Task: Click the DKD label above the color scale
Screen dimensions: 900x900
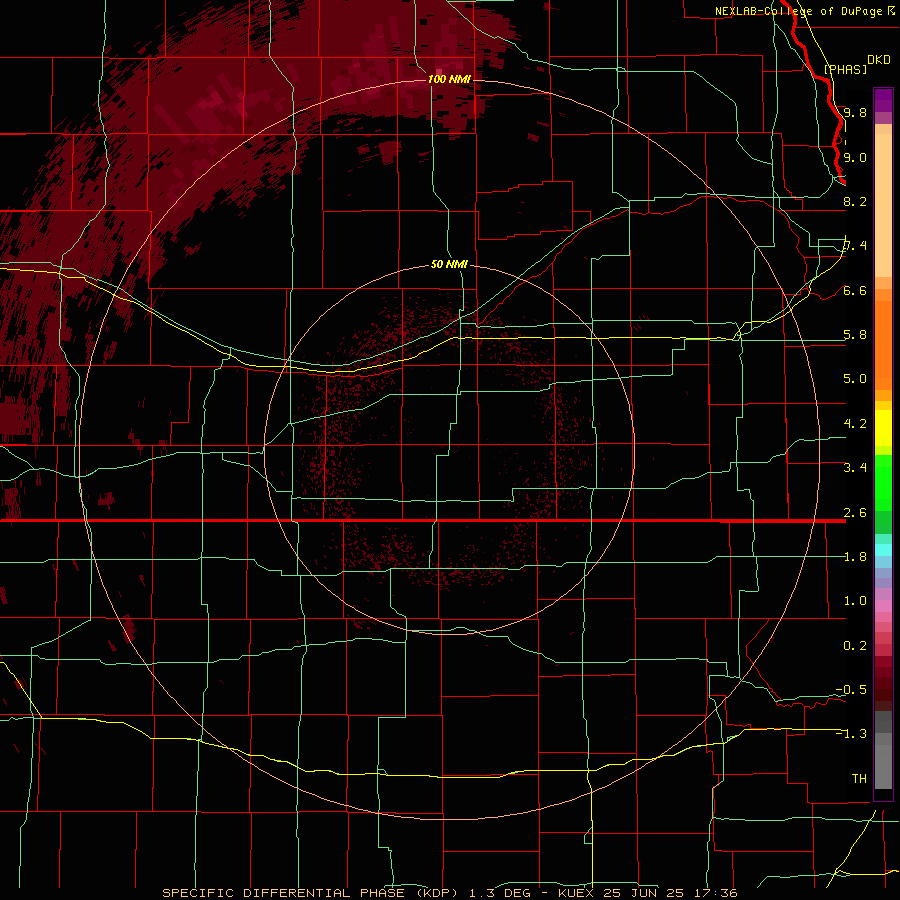Action: [x=879, y=60]
